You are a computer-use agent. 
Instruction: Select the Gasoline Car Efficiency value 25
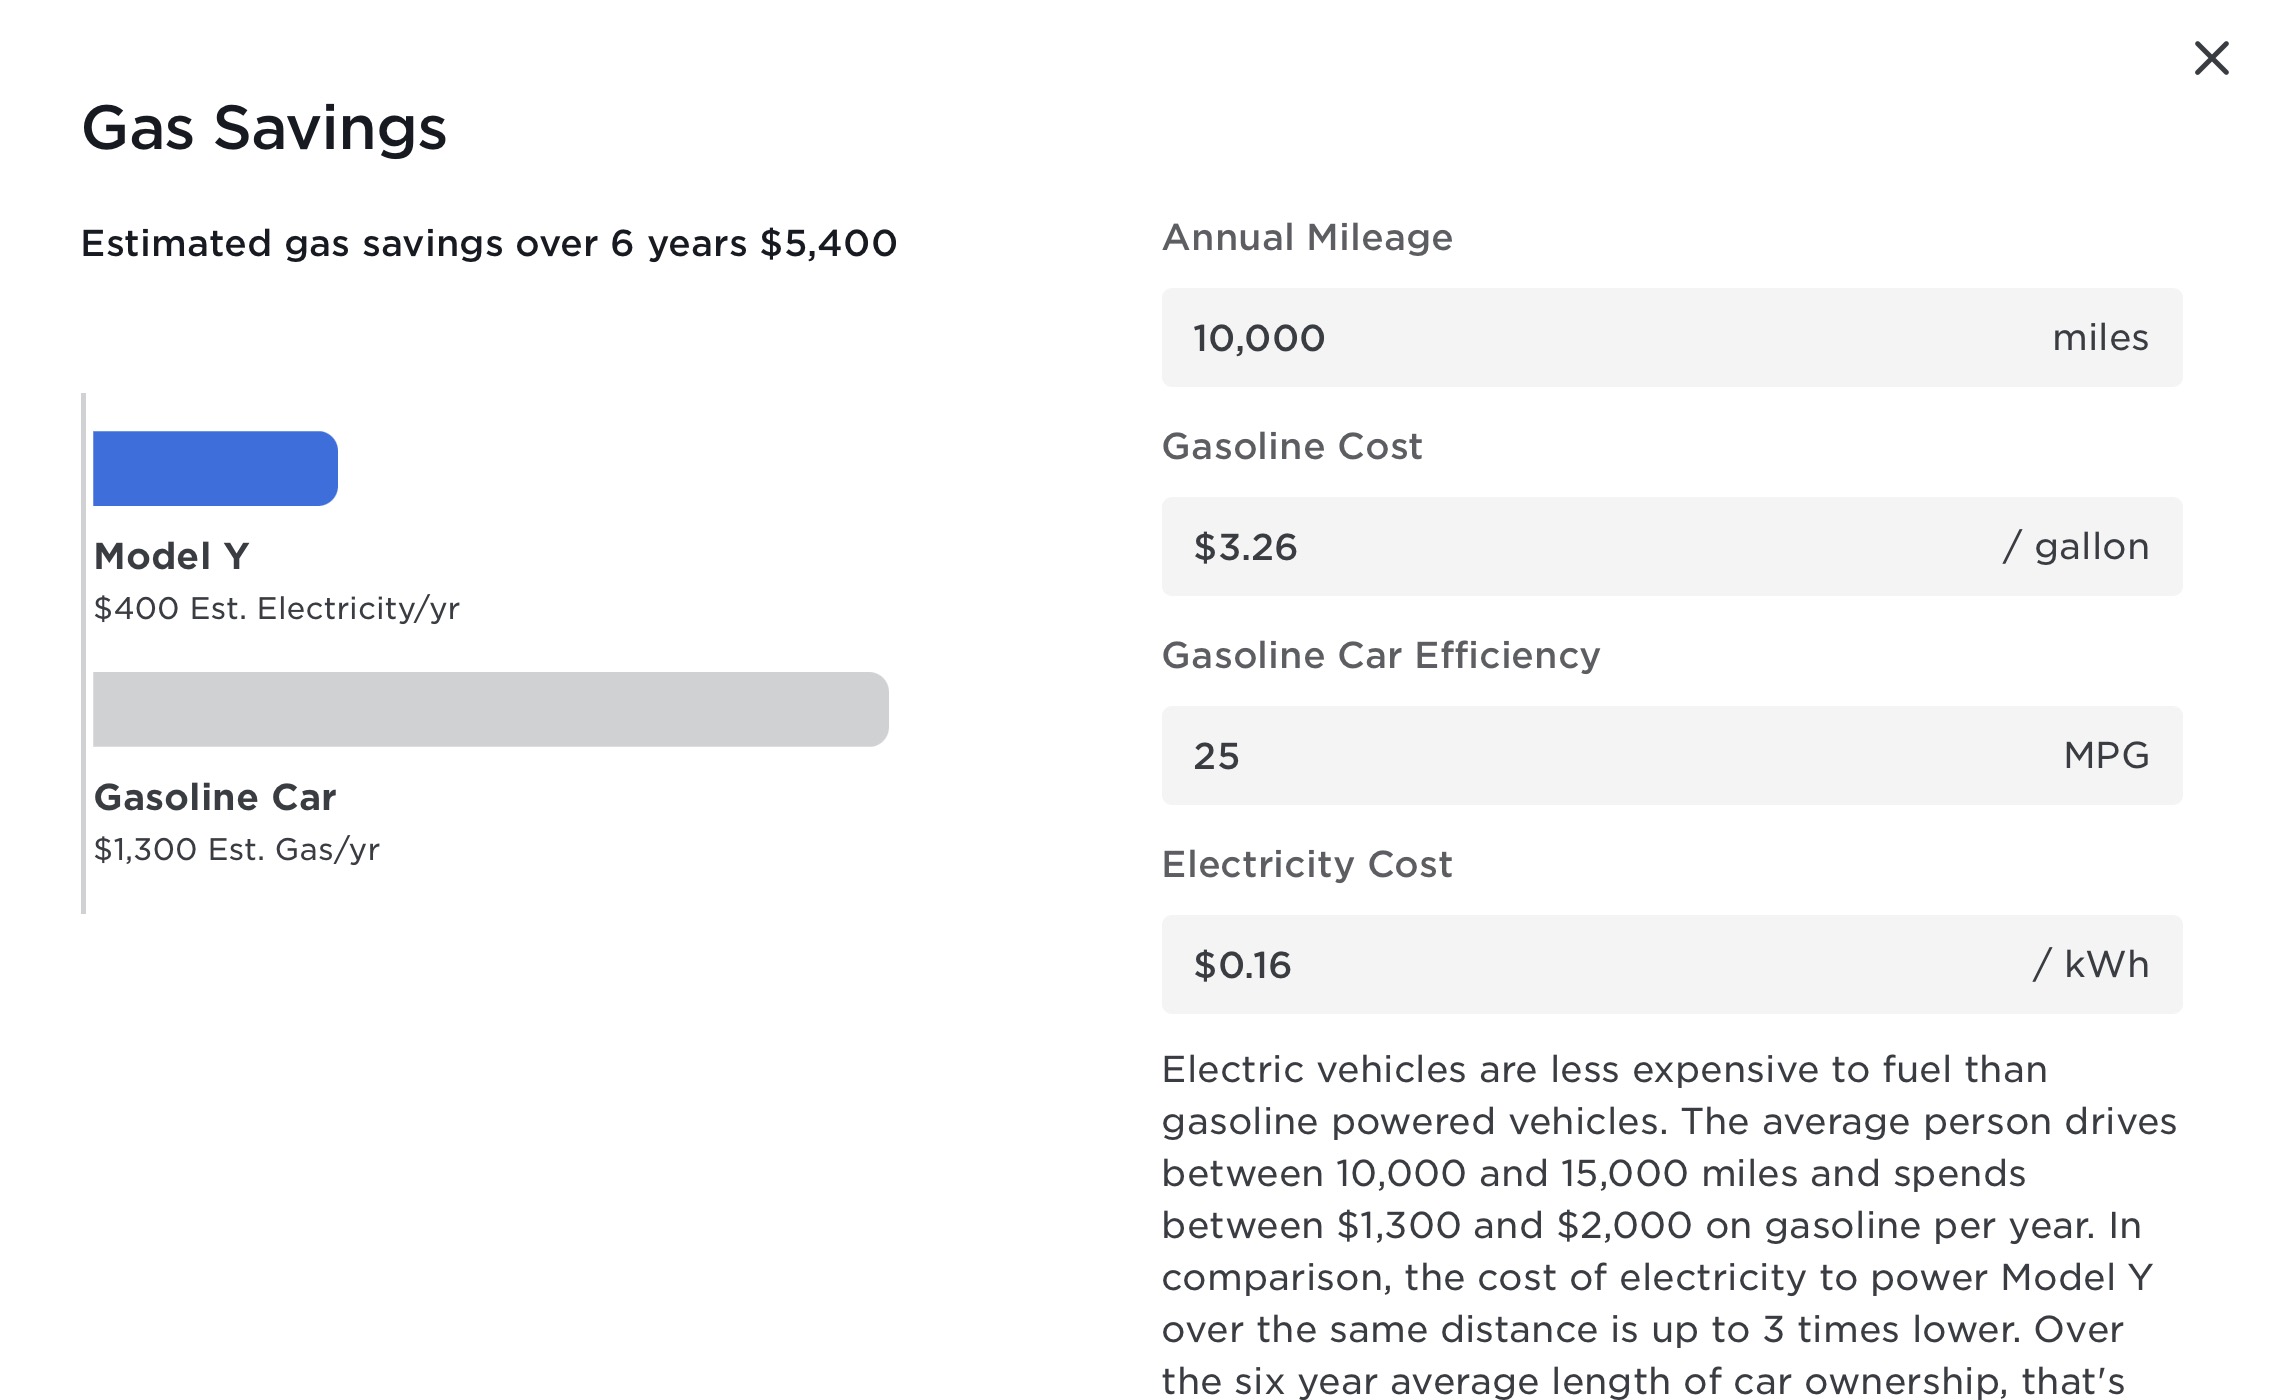1216,756
